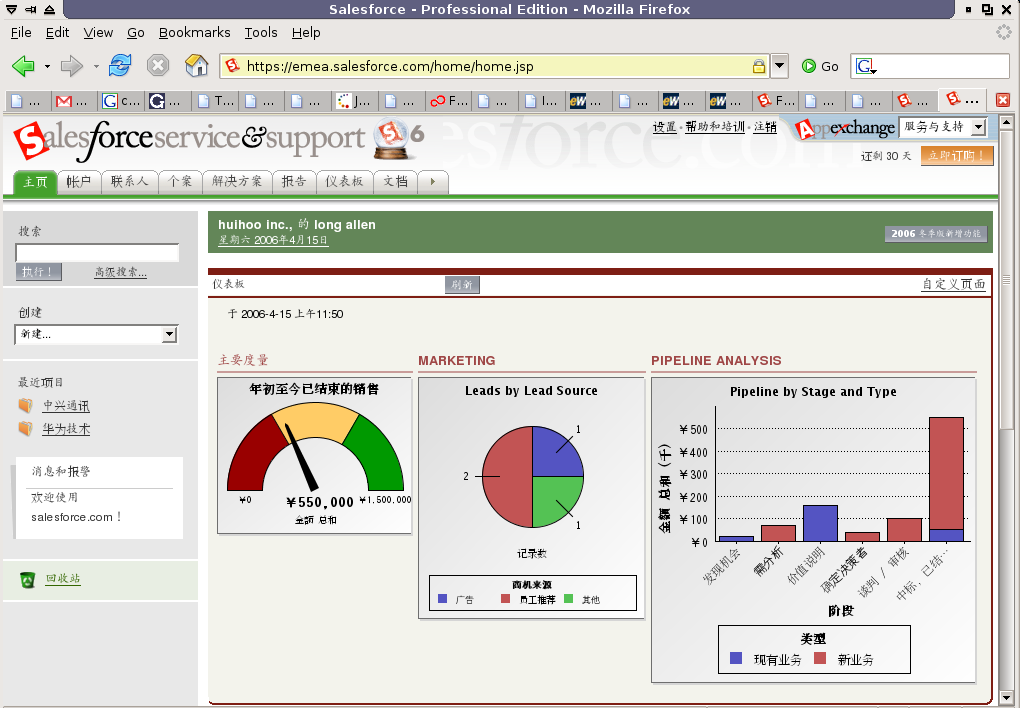Select the 报告 reports tab
This screenshot has height=708, width=1020.
pyautogui.click(x=294, y=182)
